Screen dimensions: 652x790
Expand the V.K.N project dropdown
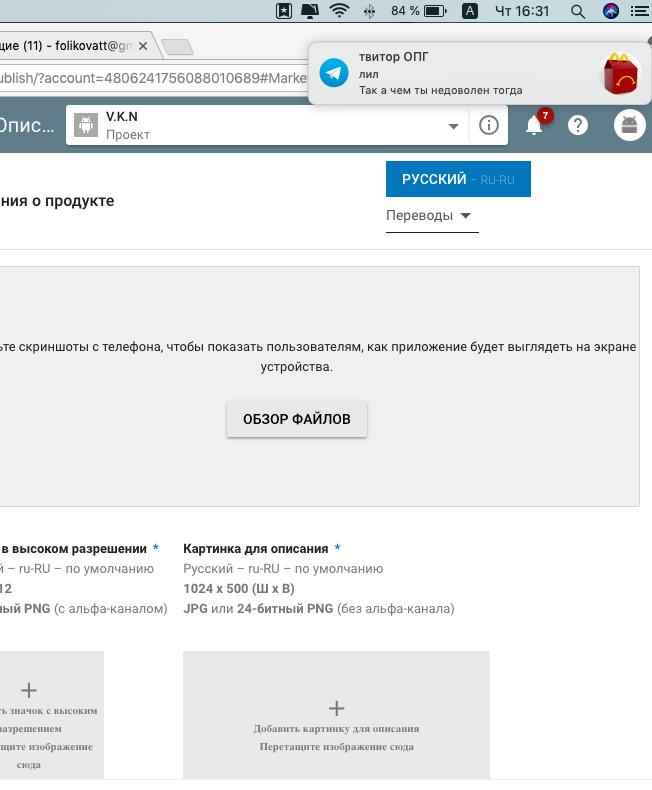[453, 126]
